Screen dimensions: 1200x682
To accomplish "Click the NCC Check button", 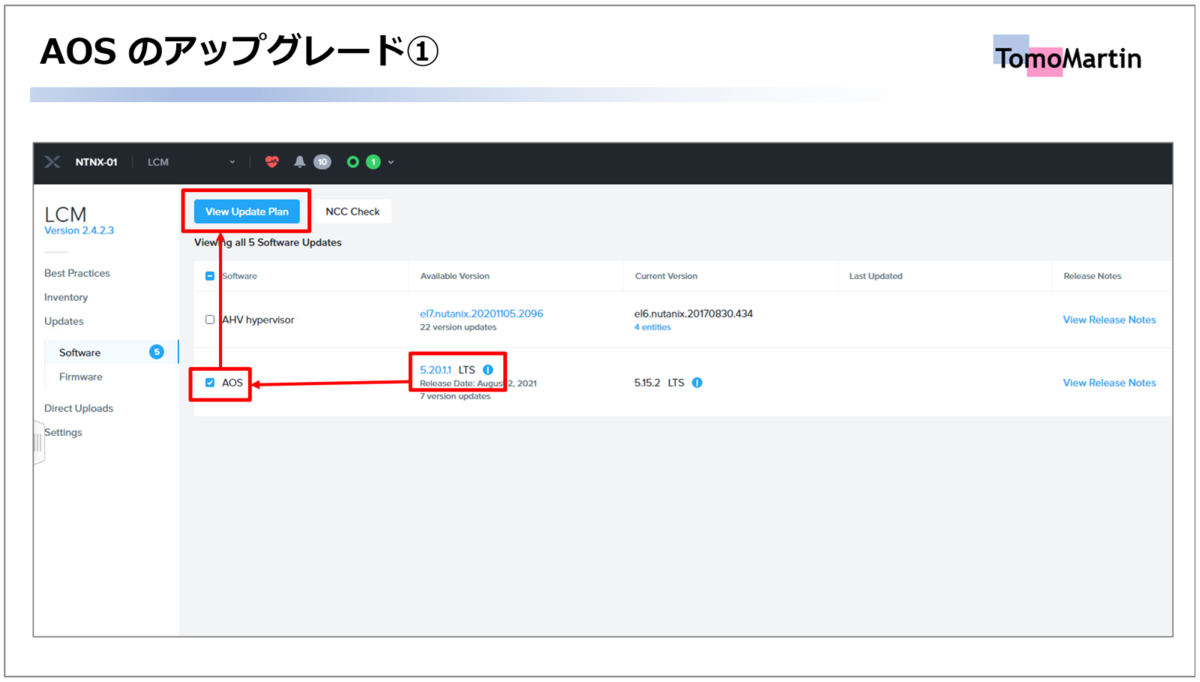I will pos(353,212).
